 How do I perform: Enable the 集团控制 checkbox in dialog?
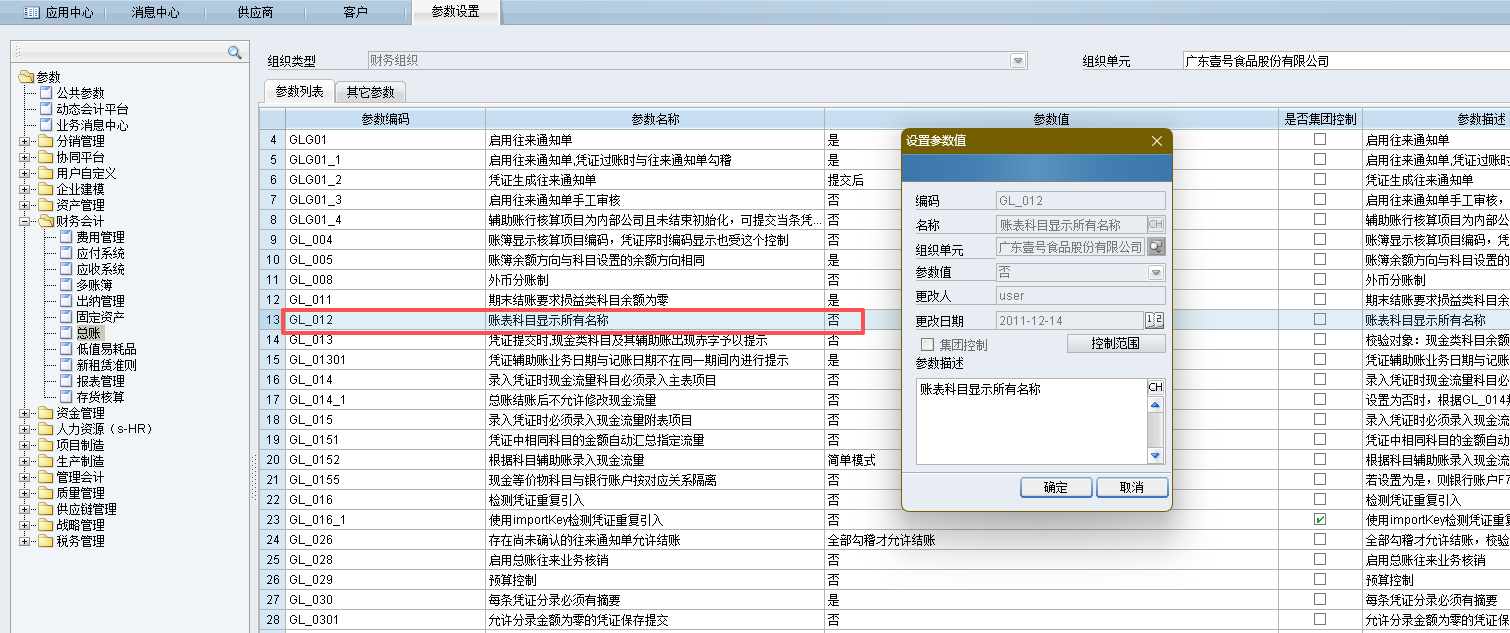(925, 344)
